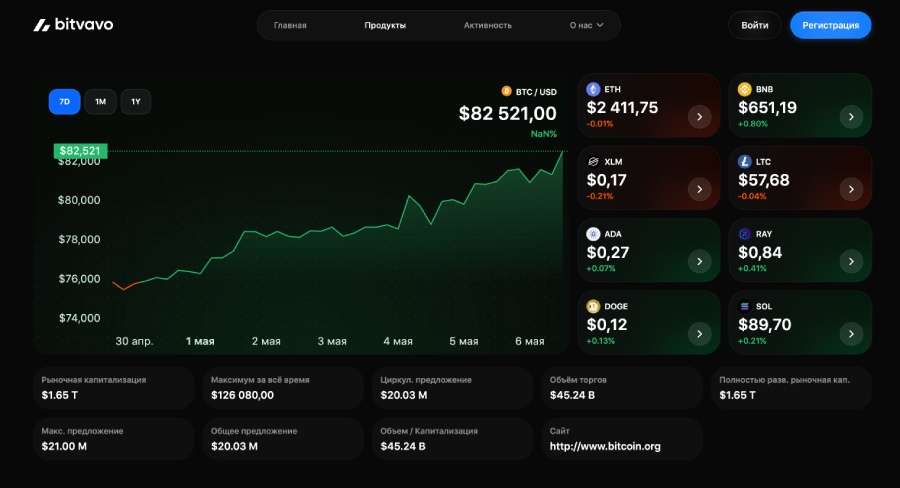Click the Litecoin LTC coin icon
This screenshot has height=488, width=900.
(x=744, y=161)
